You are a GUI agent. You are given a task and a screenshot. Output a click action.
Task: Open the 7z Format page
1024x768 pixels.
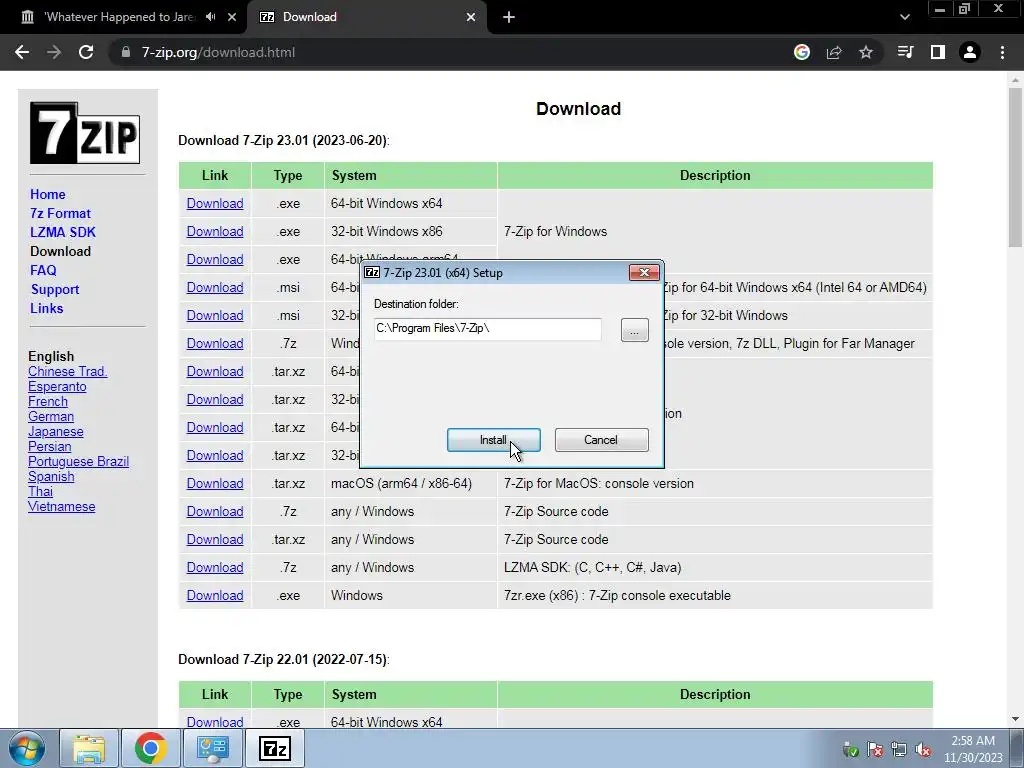click(x=60, y=214)
